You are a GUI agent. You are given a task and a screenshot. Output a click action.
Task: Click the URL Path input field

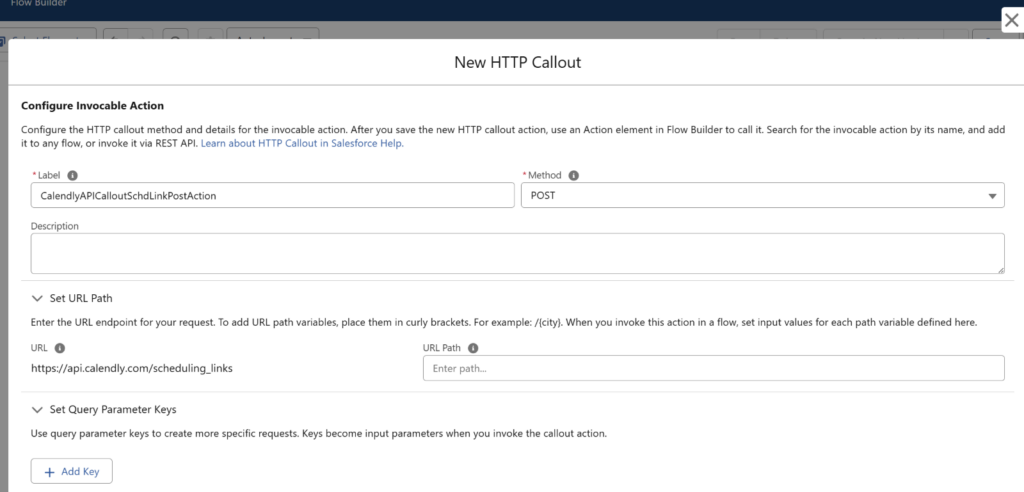tap(713, 368)
